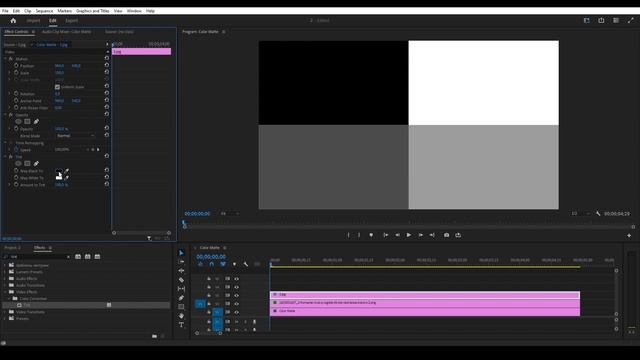Add marker using timeline marker icon
The width and height of the screenshot is (640, 360).
(234, 264)
